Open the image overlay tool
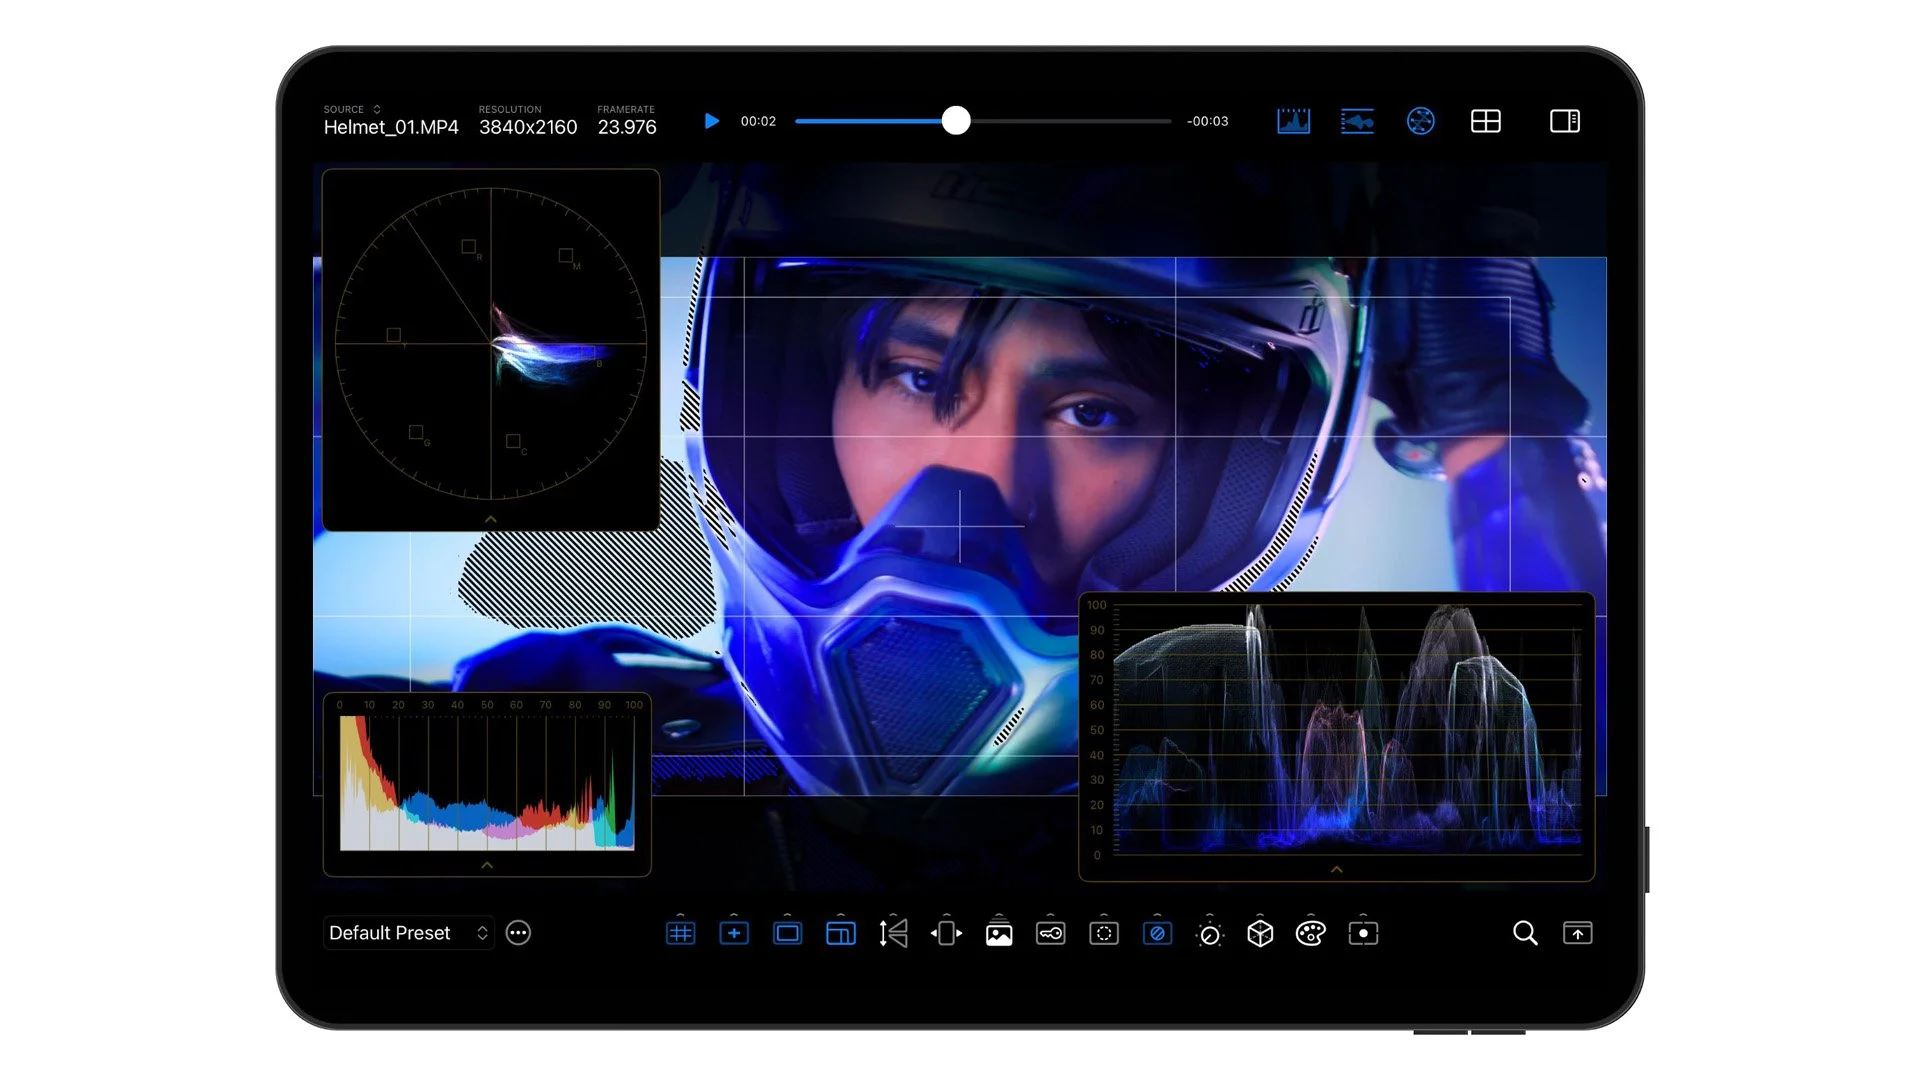Screen dimensions: 1920x1080 [999, 933]
